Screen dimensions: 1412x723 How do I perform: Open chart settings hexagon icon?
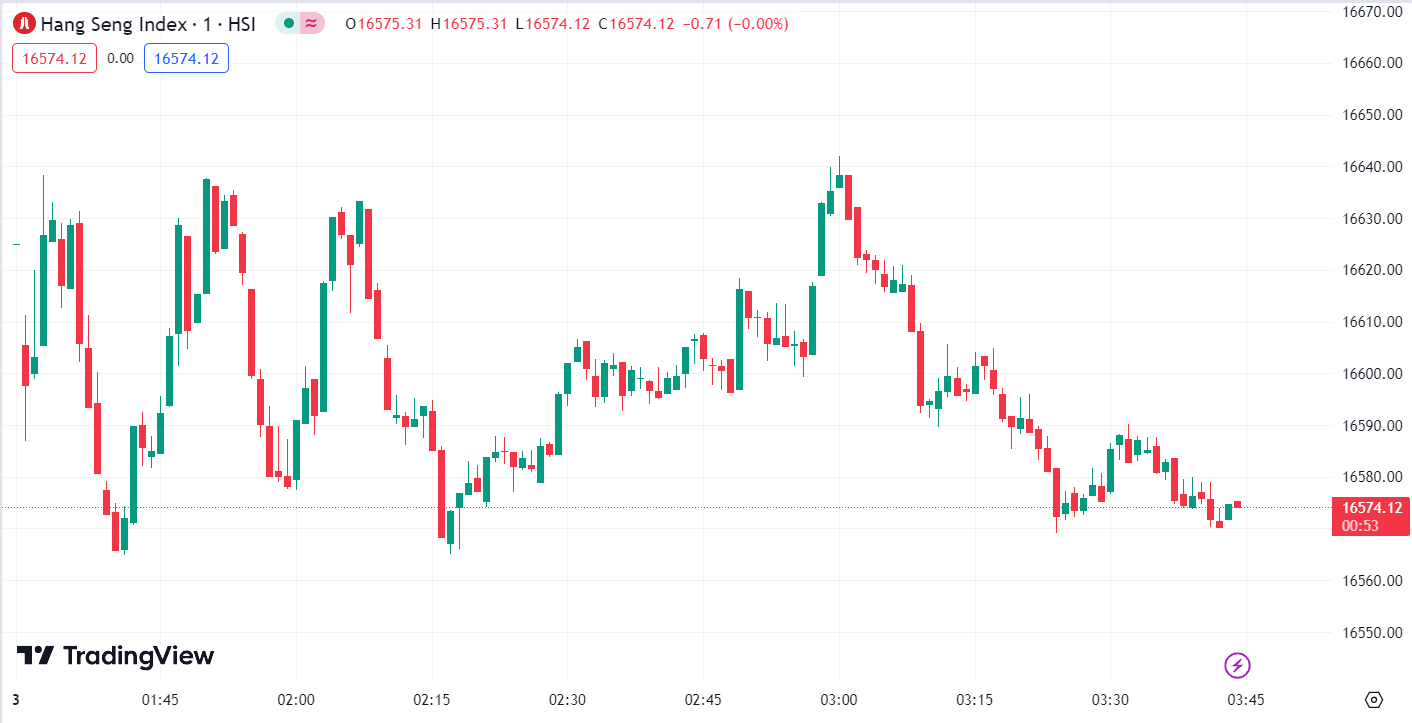[x=1374, y=699]
